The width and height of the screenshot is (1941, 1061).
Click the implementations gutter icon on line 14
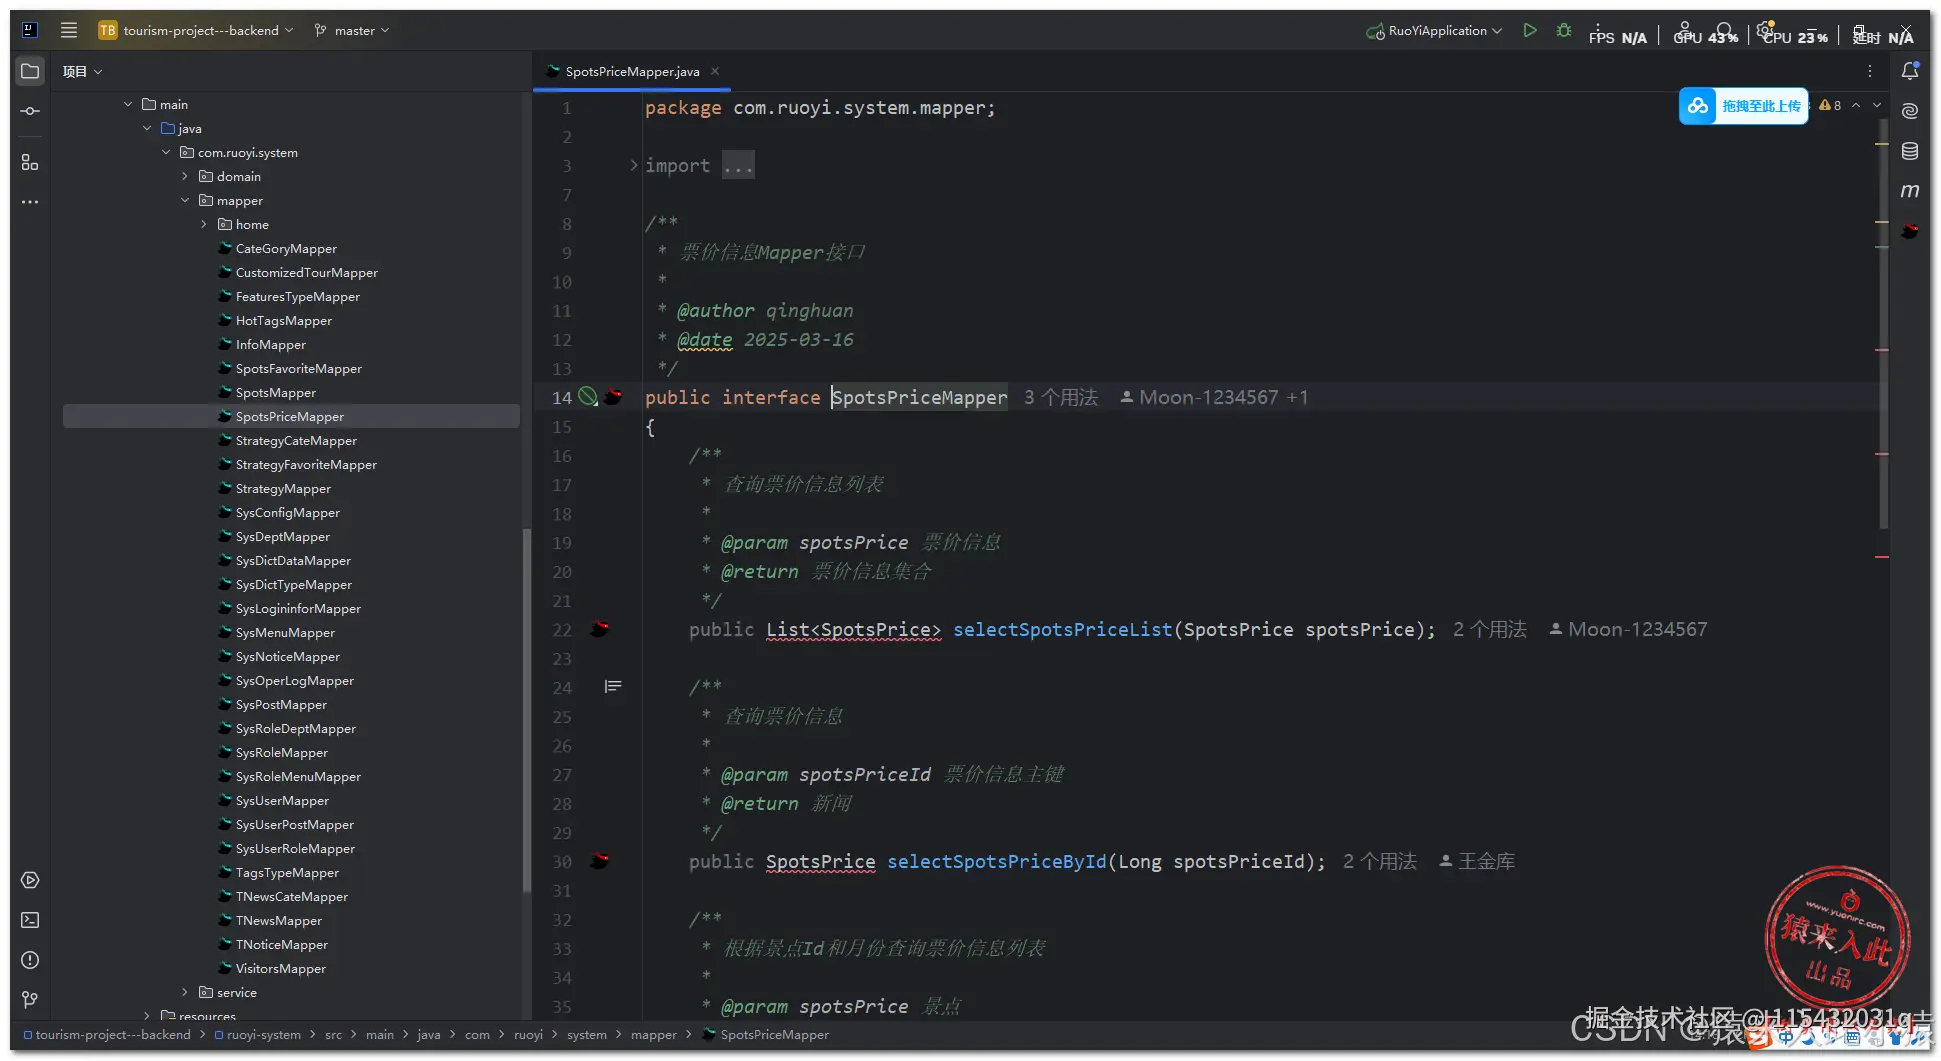pos(589,397)
